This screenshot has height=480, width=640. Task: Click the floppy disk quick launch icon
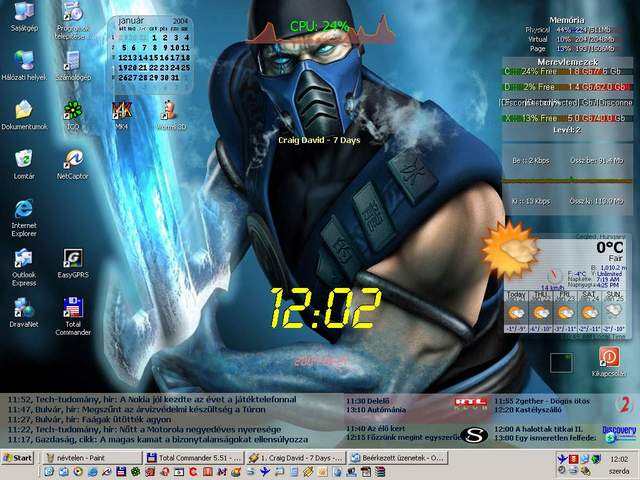pyautogui.click(x=121, y=472)
